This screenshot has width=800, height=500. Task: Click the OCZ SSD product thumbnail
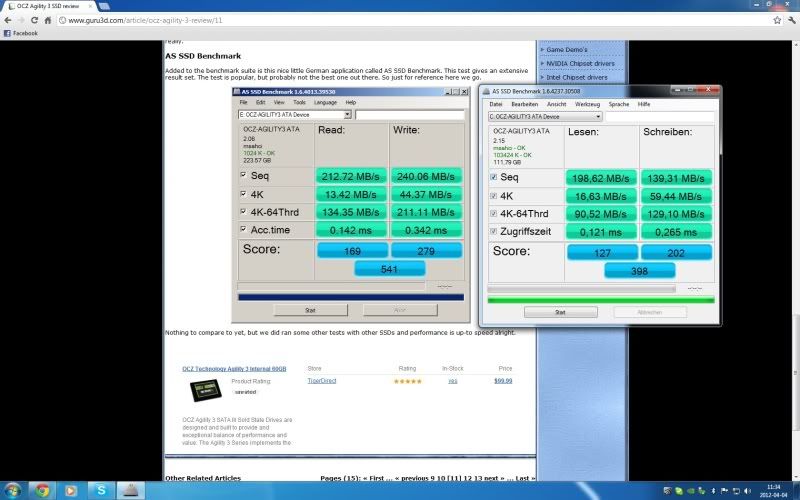(206, 391)
